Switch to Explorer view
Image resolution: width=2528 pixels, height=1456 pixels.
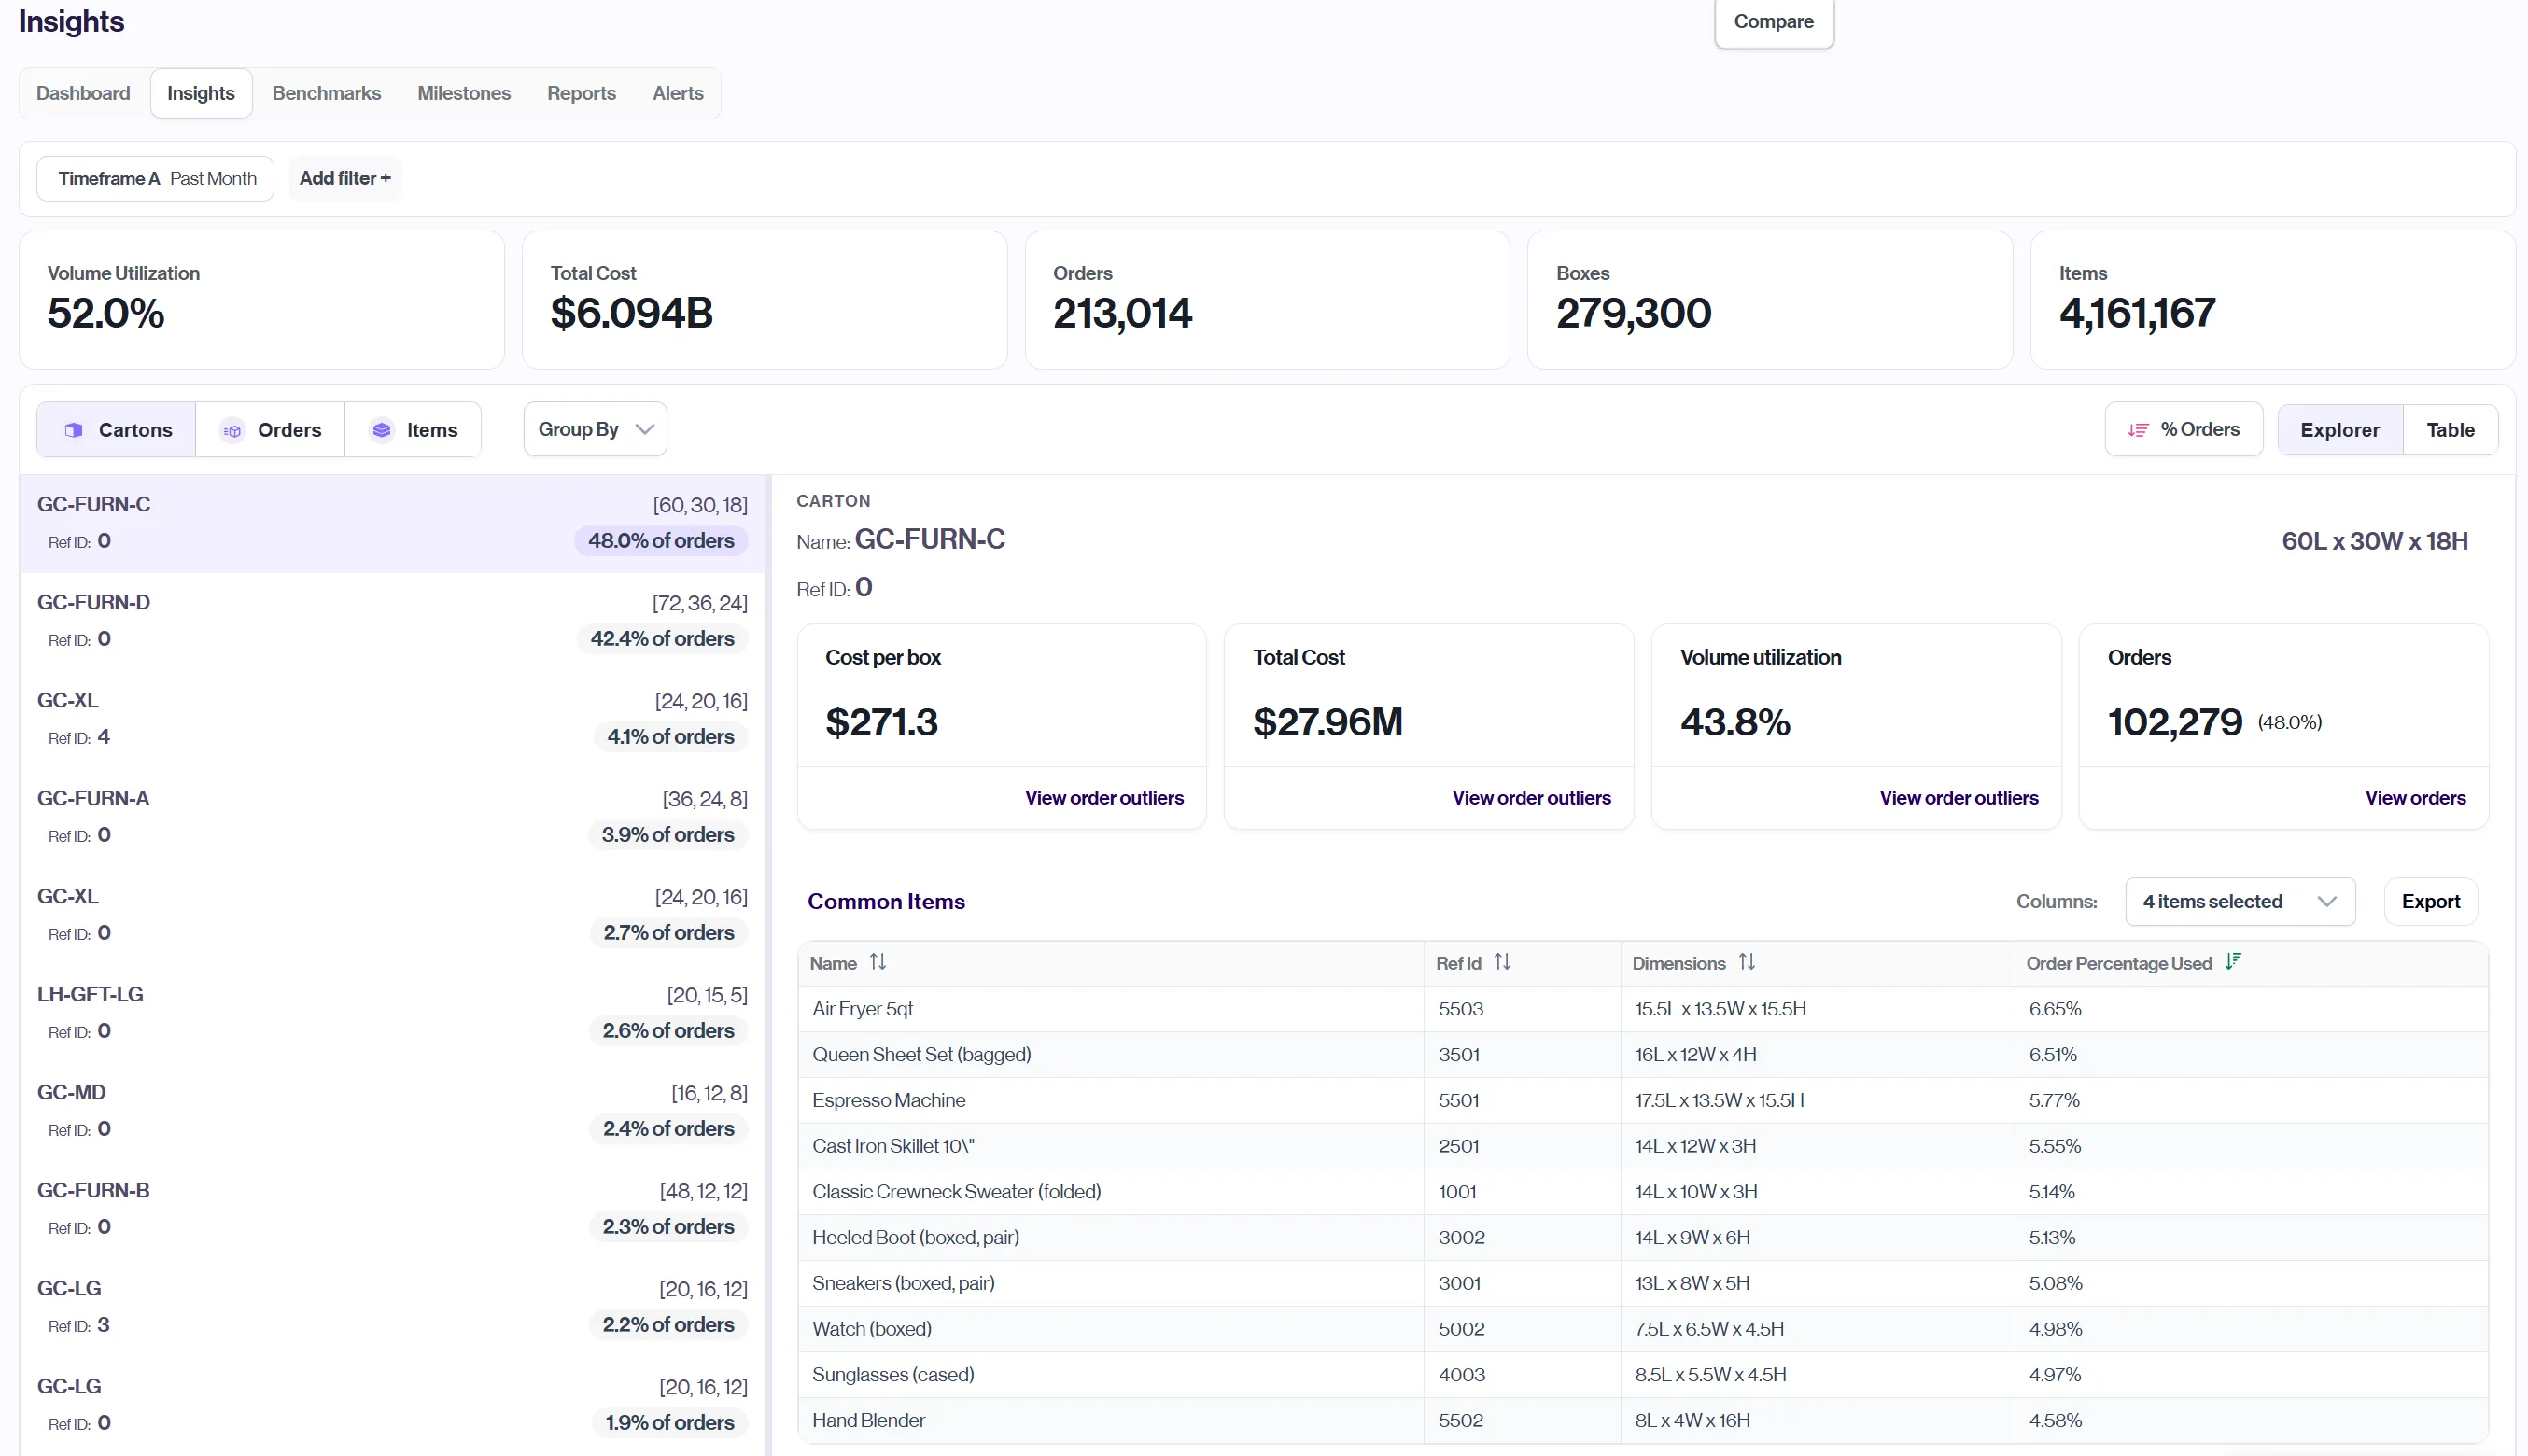tap(2340, 430)
